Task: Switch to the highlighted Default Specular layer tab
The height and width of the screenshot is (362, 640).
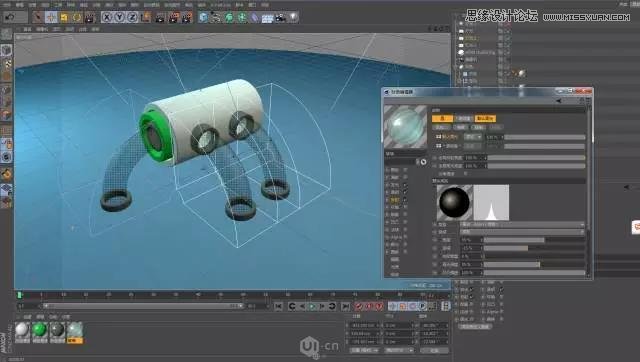Action: pos(485,118)
